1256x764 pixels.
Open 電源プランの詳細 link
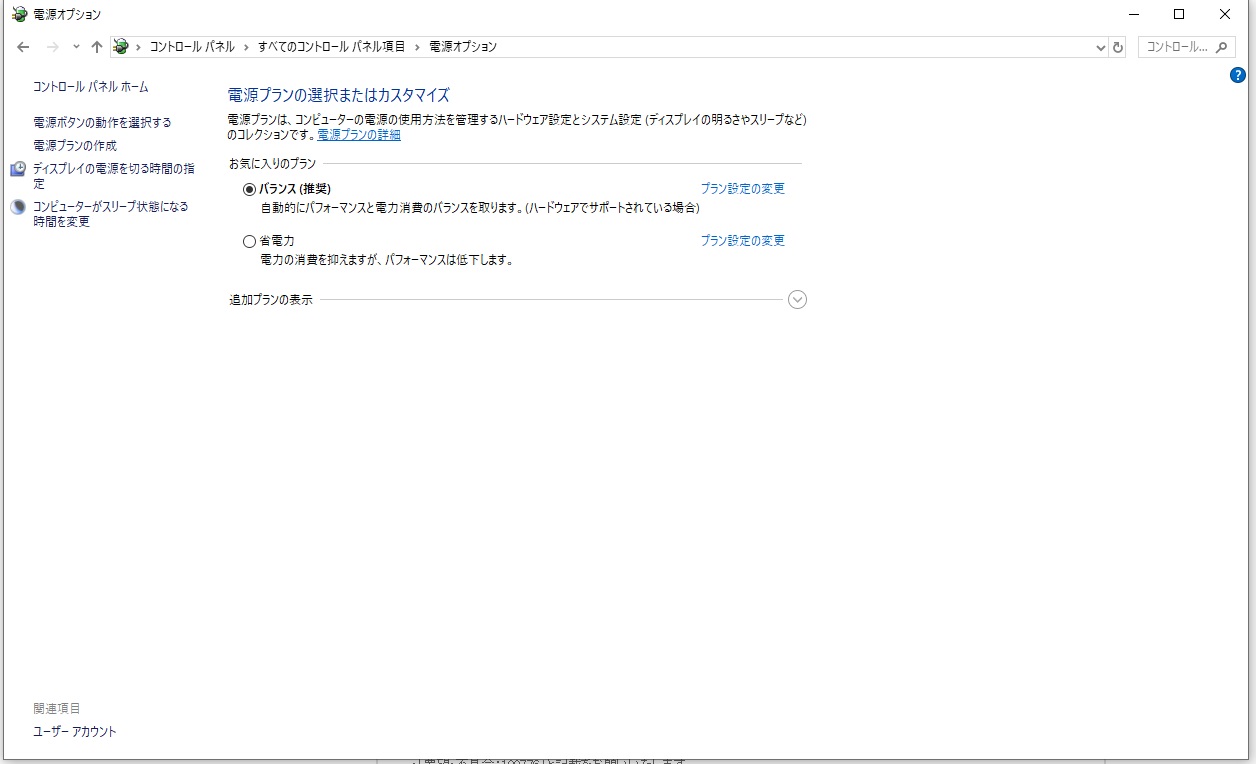tap(359, 135)
